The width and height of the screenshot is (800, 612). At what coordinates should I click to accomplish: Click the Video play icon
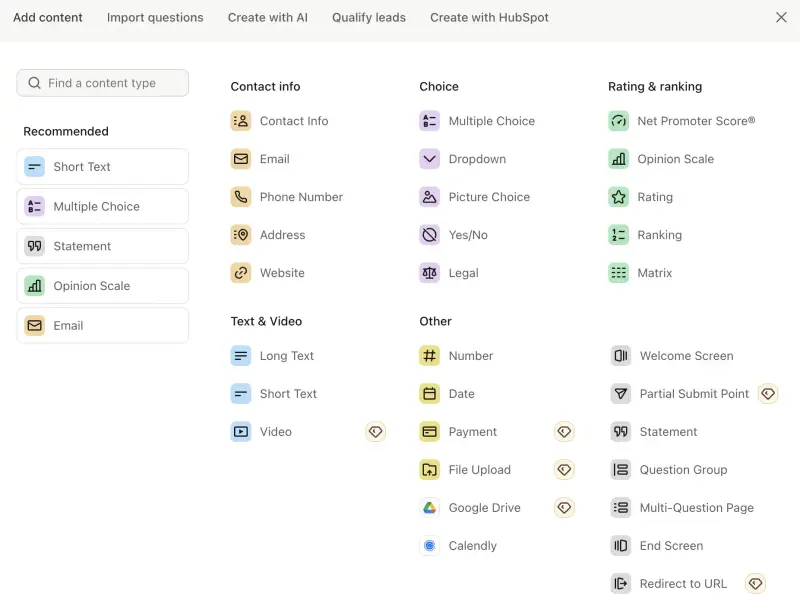coord(241,431)
